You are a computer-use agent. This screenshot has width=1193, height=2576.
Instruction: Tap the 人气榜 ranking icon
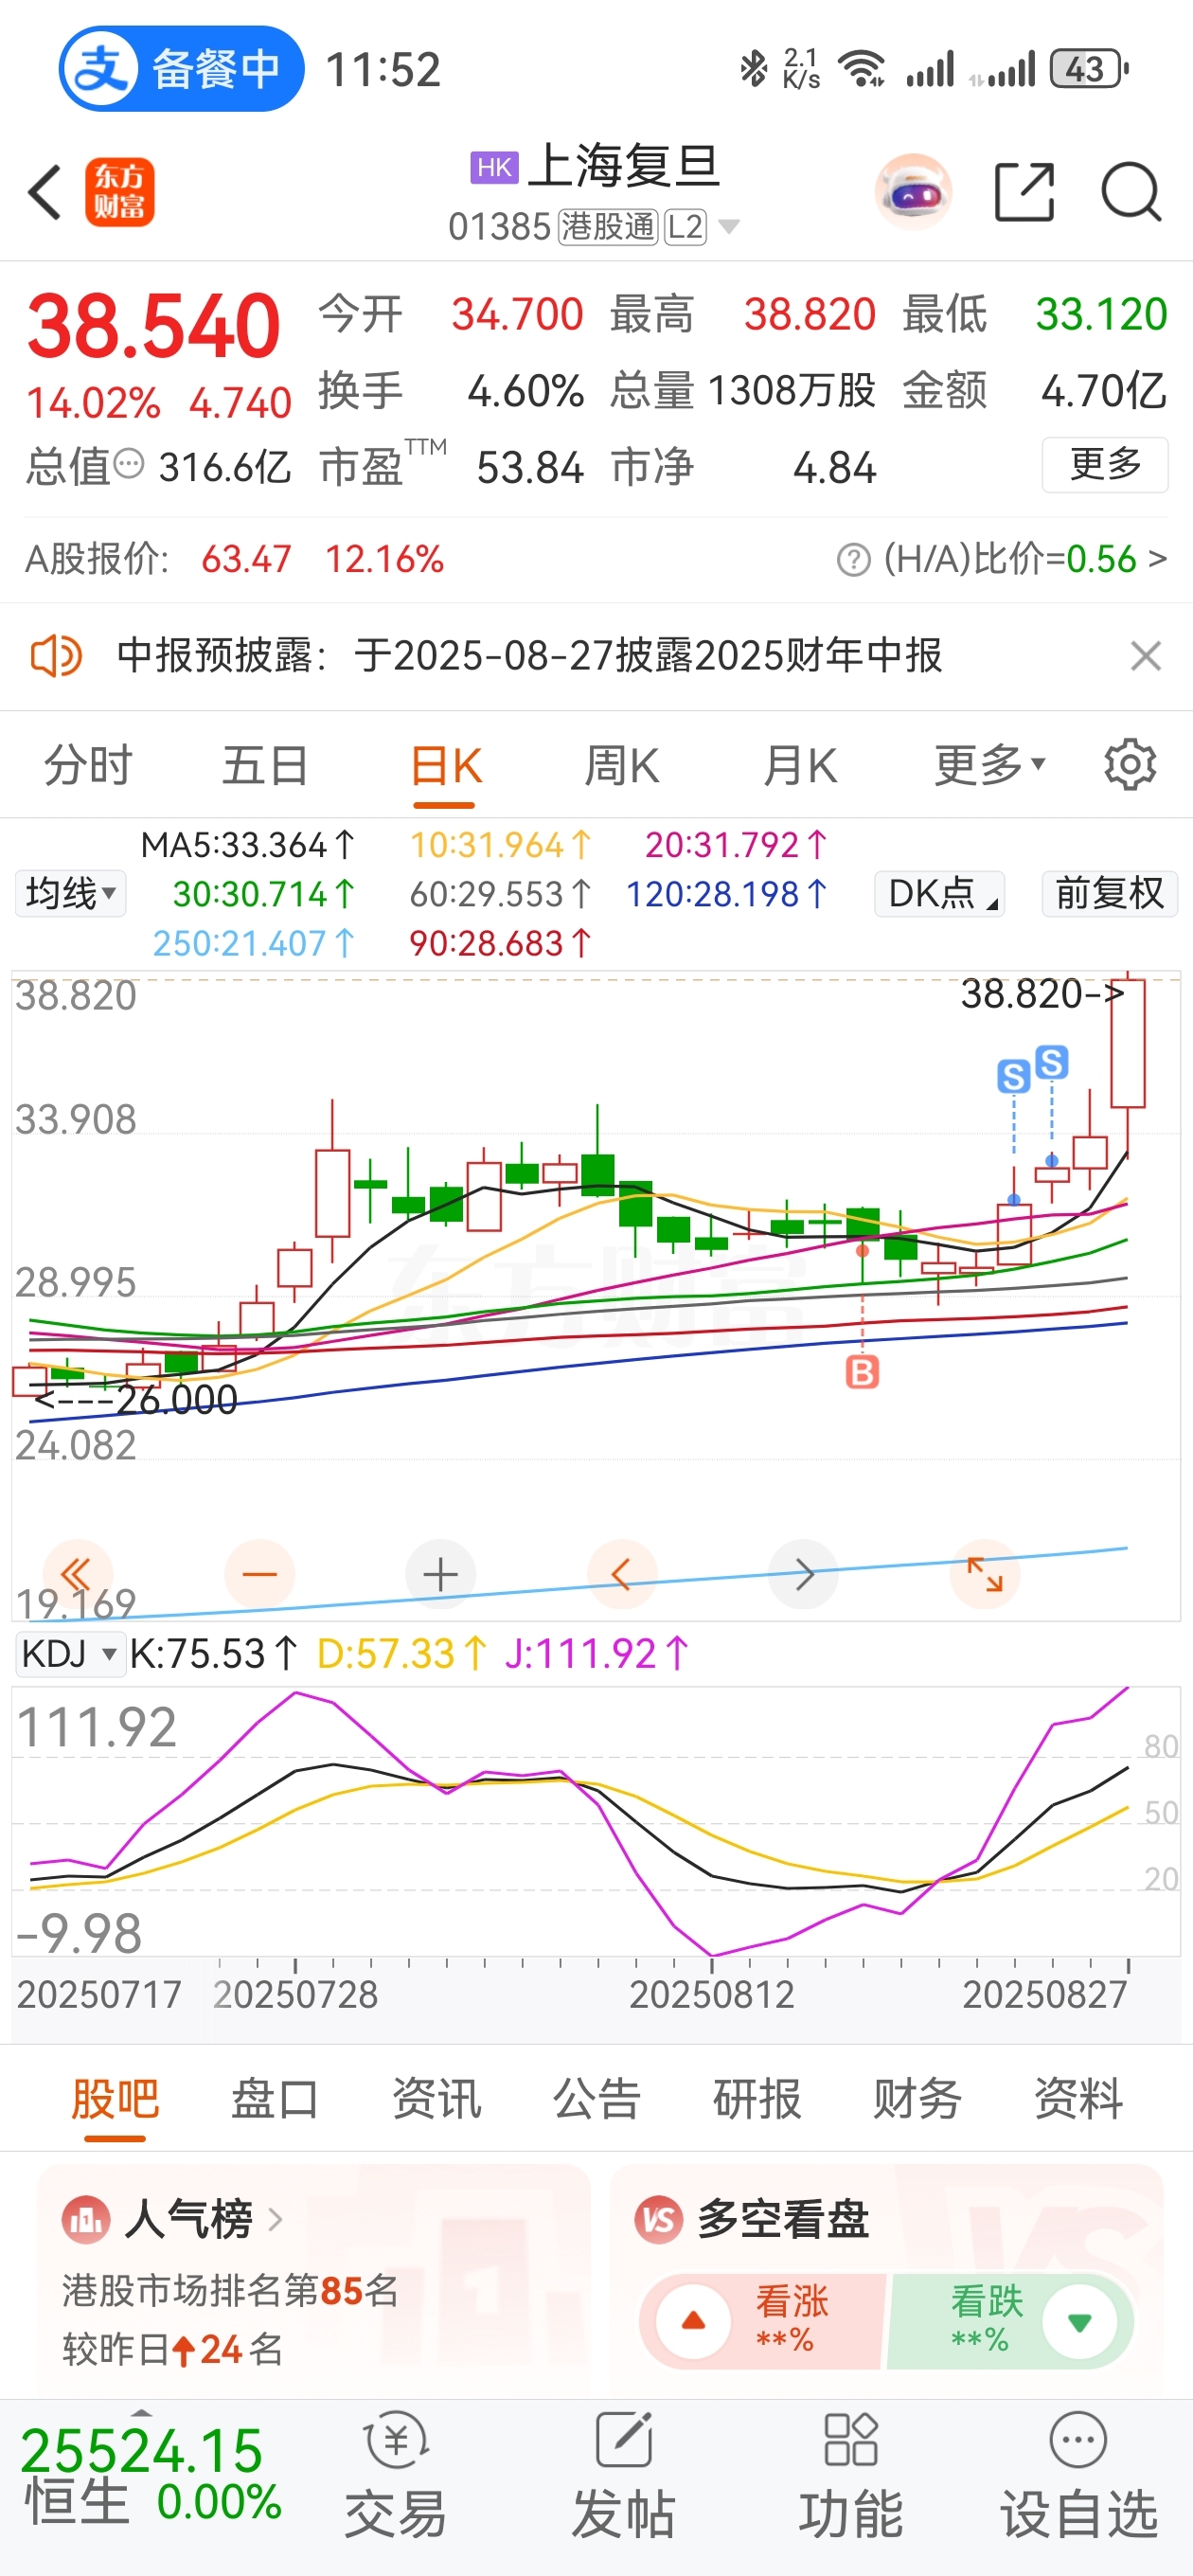tap(87, 2221)
